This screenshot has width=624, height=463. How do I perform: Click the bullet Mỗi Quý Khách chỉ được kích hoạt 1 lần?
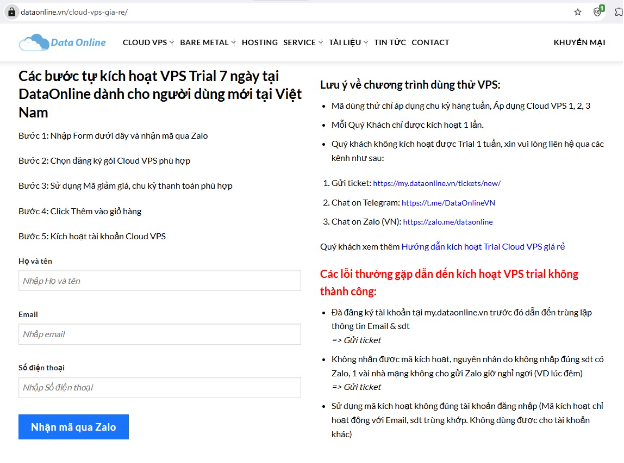407,125
